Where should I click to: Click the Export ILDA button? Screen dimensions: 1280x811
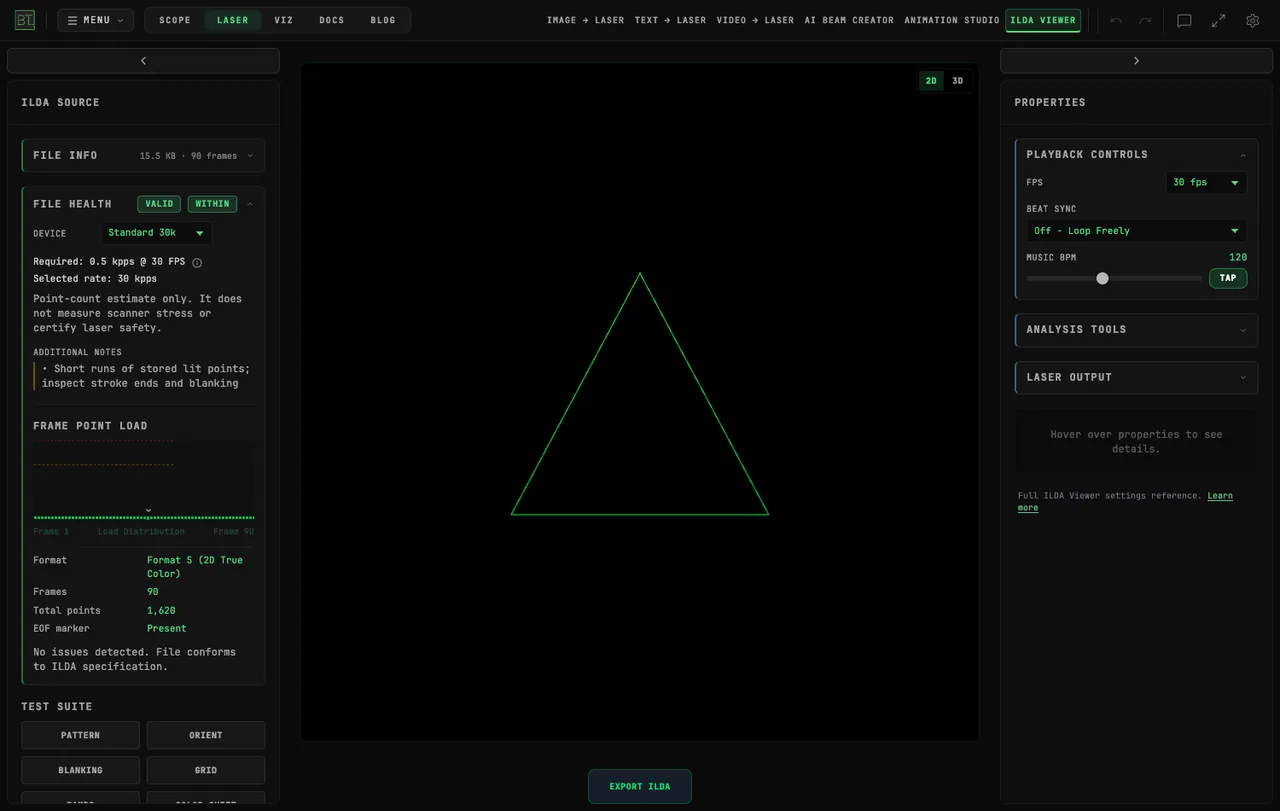click(x=640, y=786)
